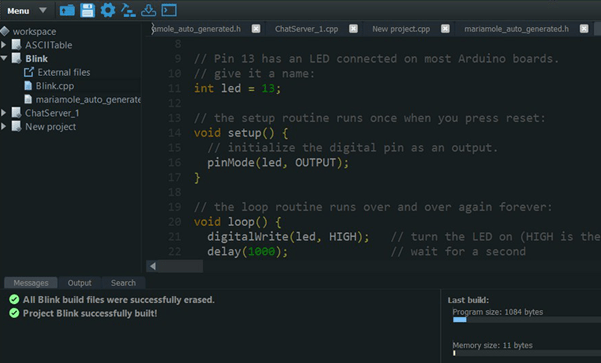
Task: Save file using the floppy disk icon
Action: 87,10
